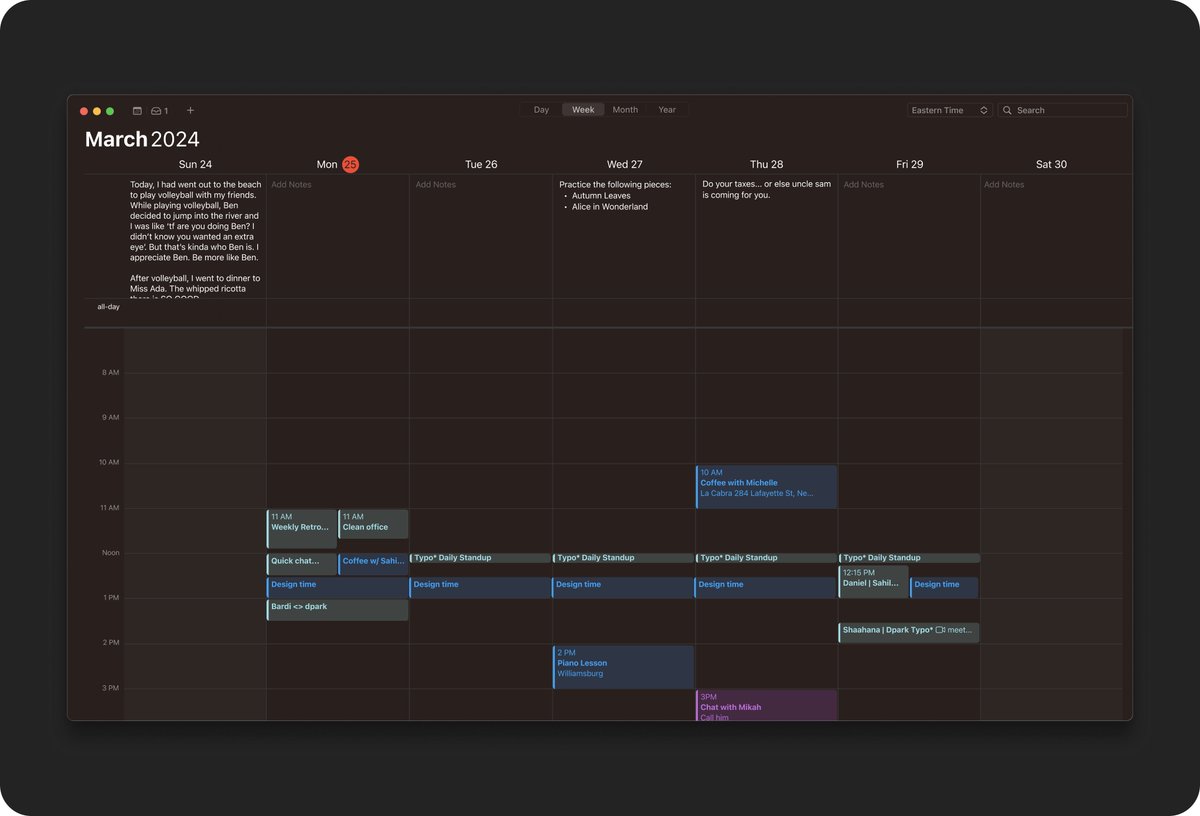Image resolution: width=1200 pixels, height=816 pixels.
Task: Open the Bardi <> dpark event
Action: (x=337, y=609)
